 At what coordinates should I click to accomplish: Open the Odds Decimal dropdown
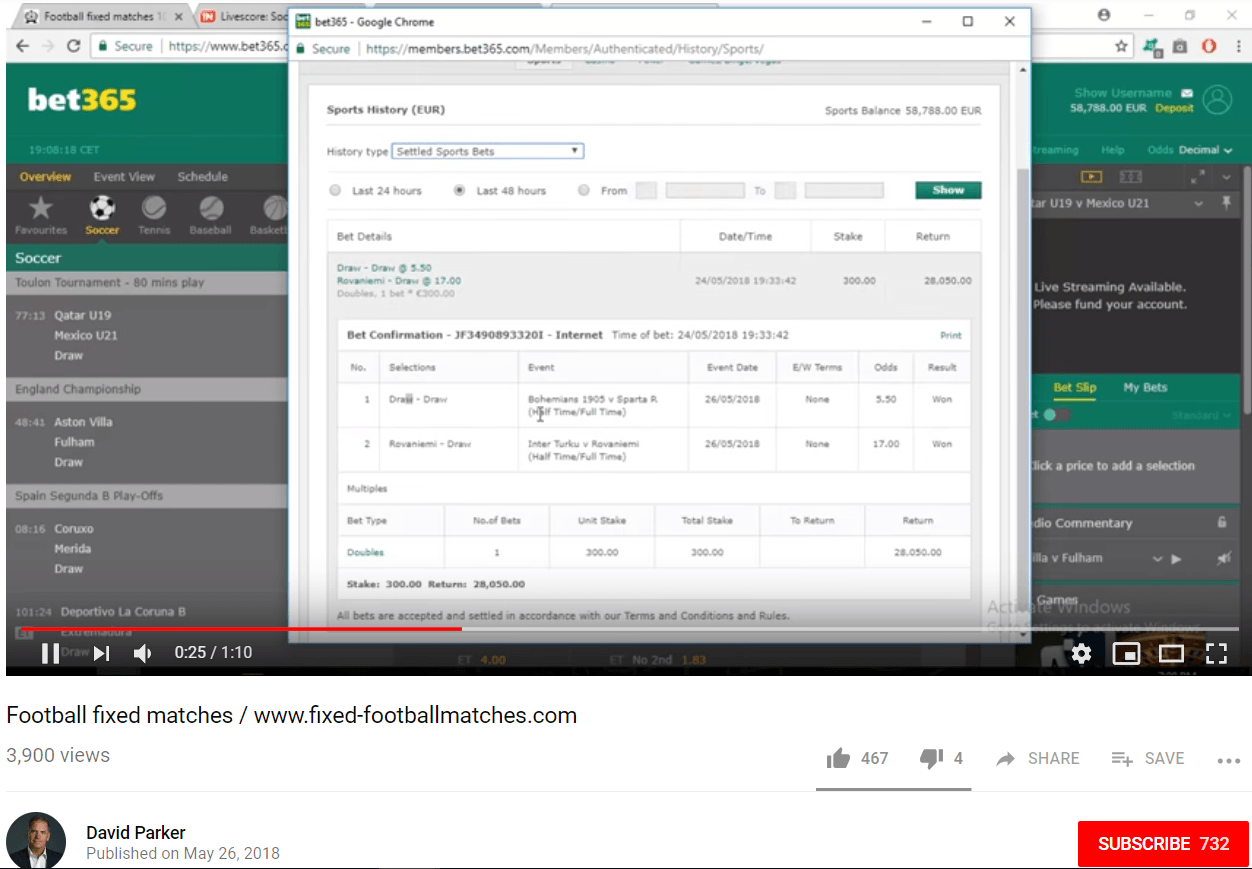[1190, 150]
